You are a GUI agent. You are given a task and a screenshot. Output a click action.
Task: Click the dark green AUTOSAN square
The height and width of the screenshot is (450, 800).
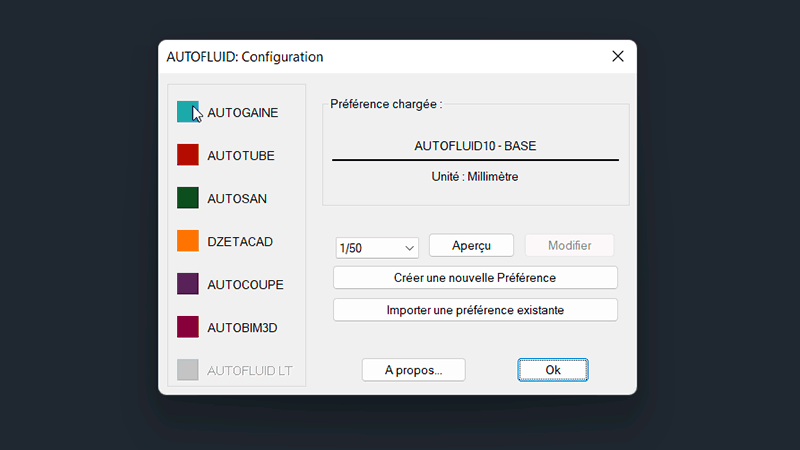(188, 197)
